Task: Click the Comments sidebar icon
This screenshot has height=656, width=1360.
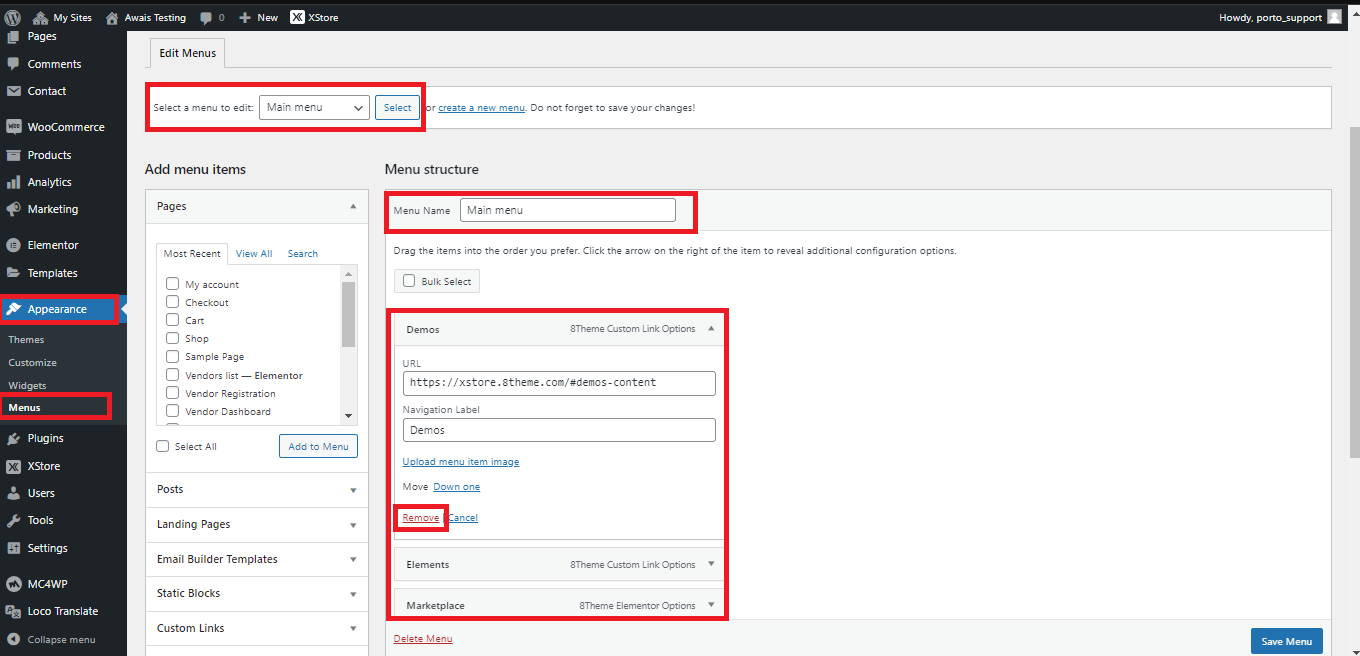Action: 13,63
